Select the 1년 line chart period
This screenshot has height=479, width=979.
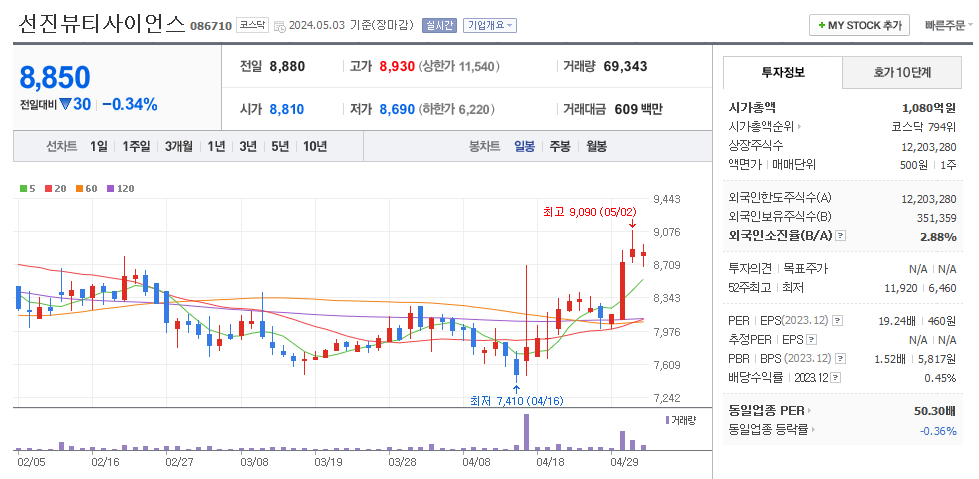[216, 147]
